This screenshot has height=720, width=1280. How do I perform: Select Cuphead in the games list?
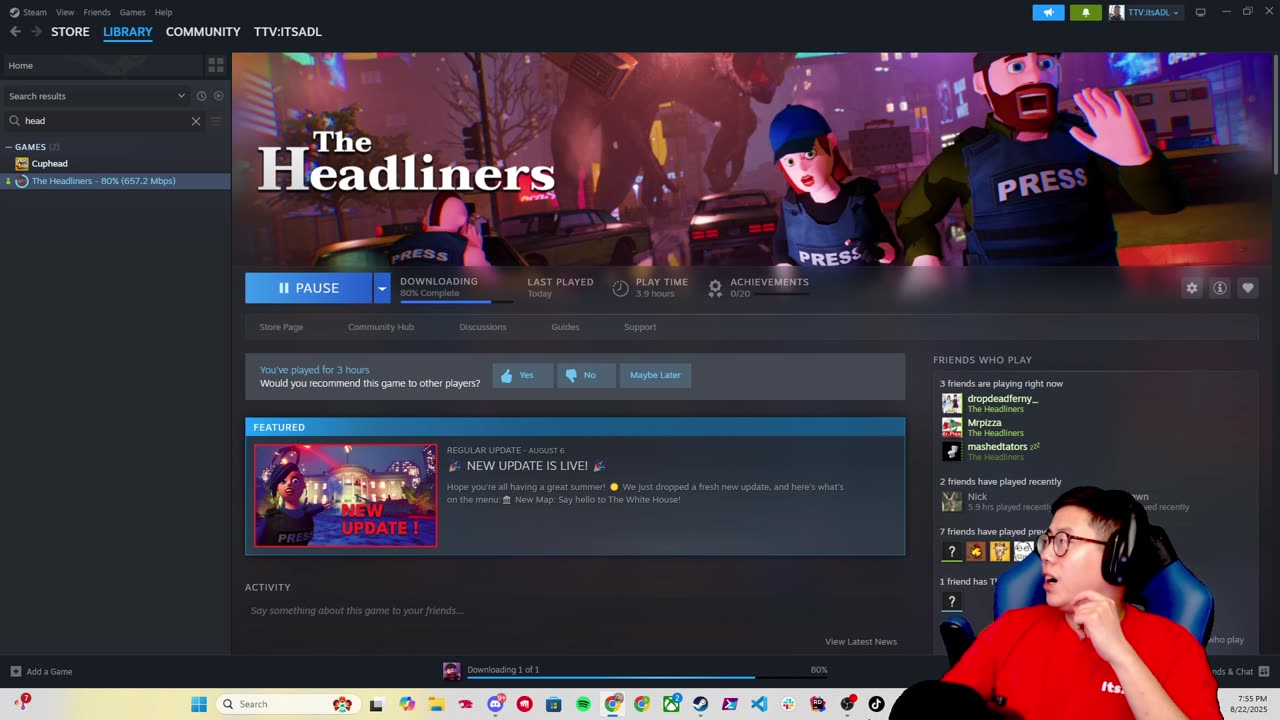pos(49,164)
